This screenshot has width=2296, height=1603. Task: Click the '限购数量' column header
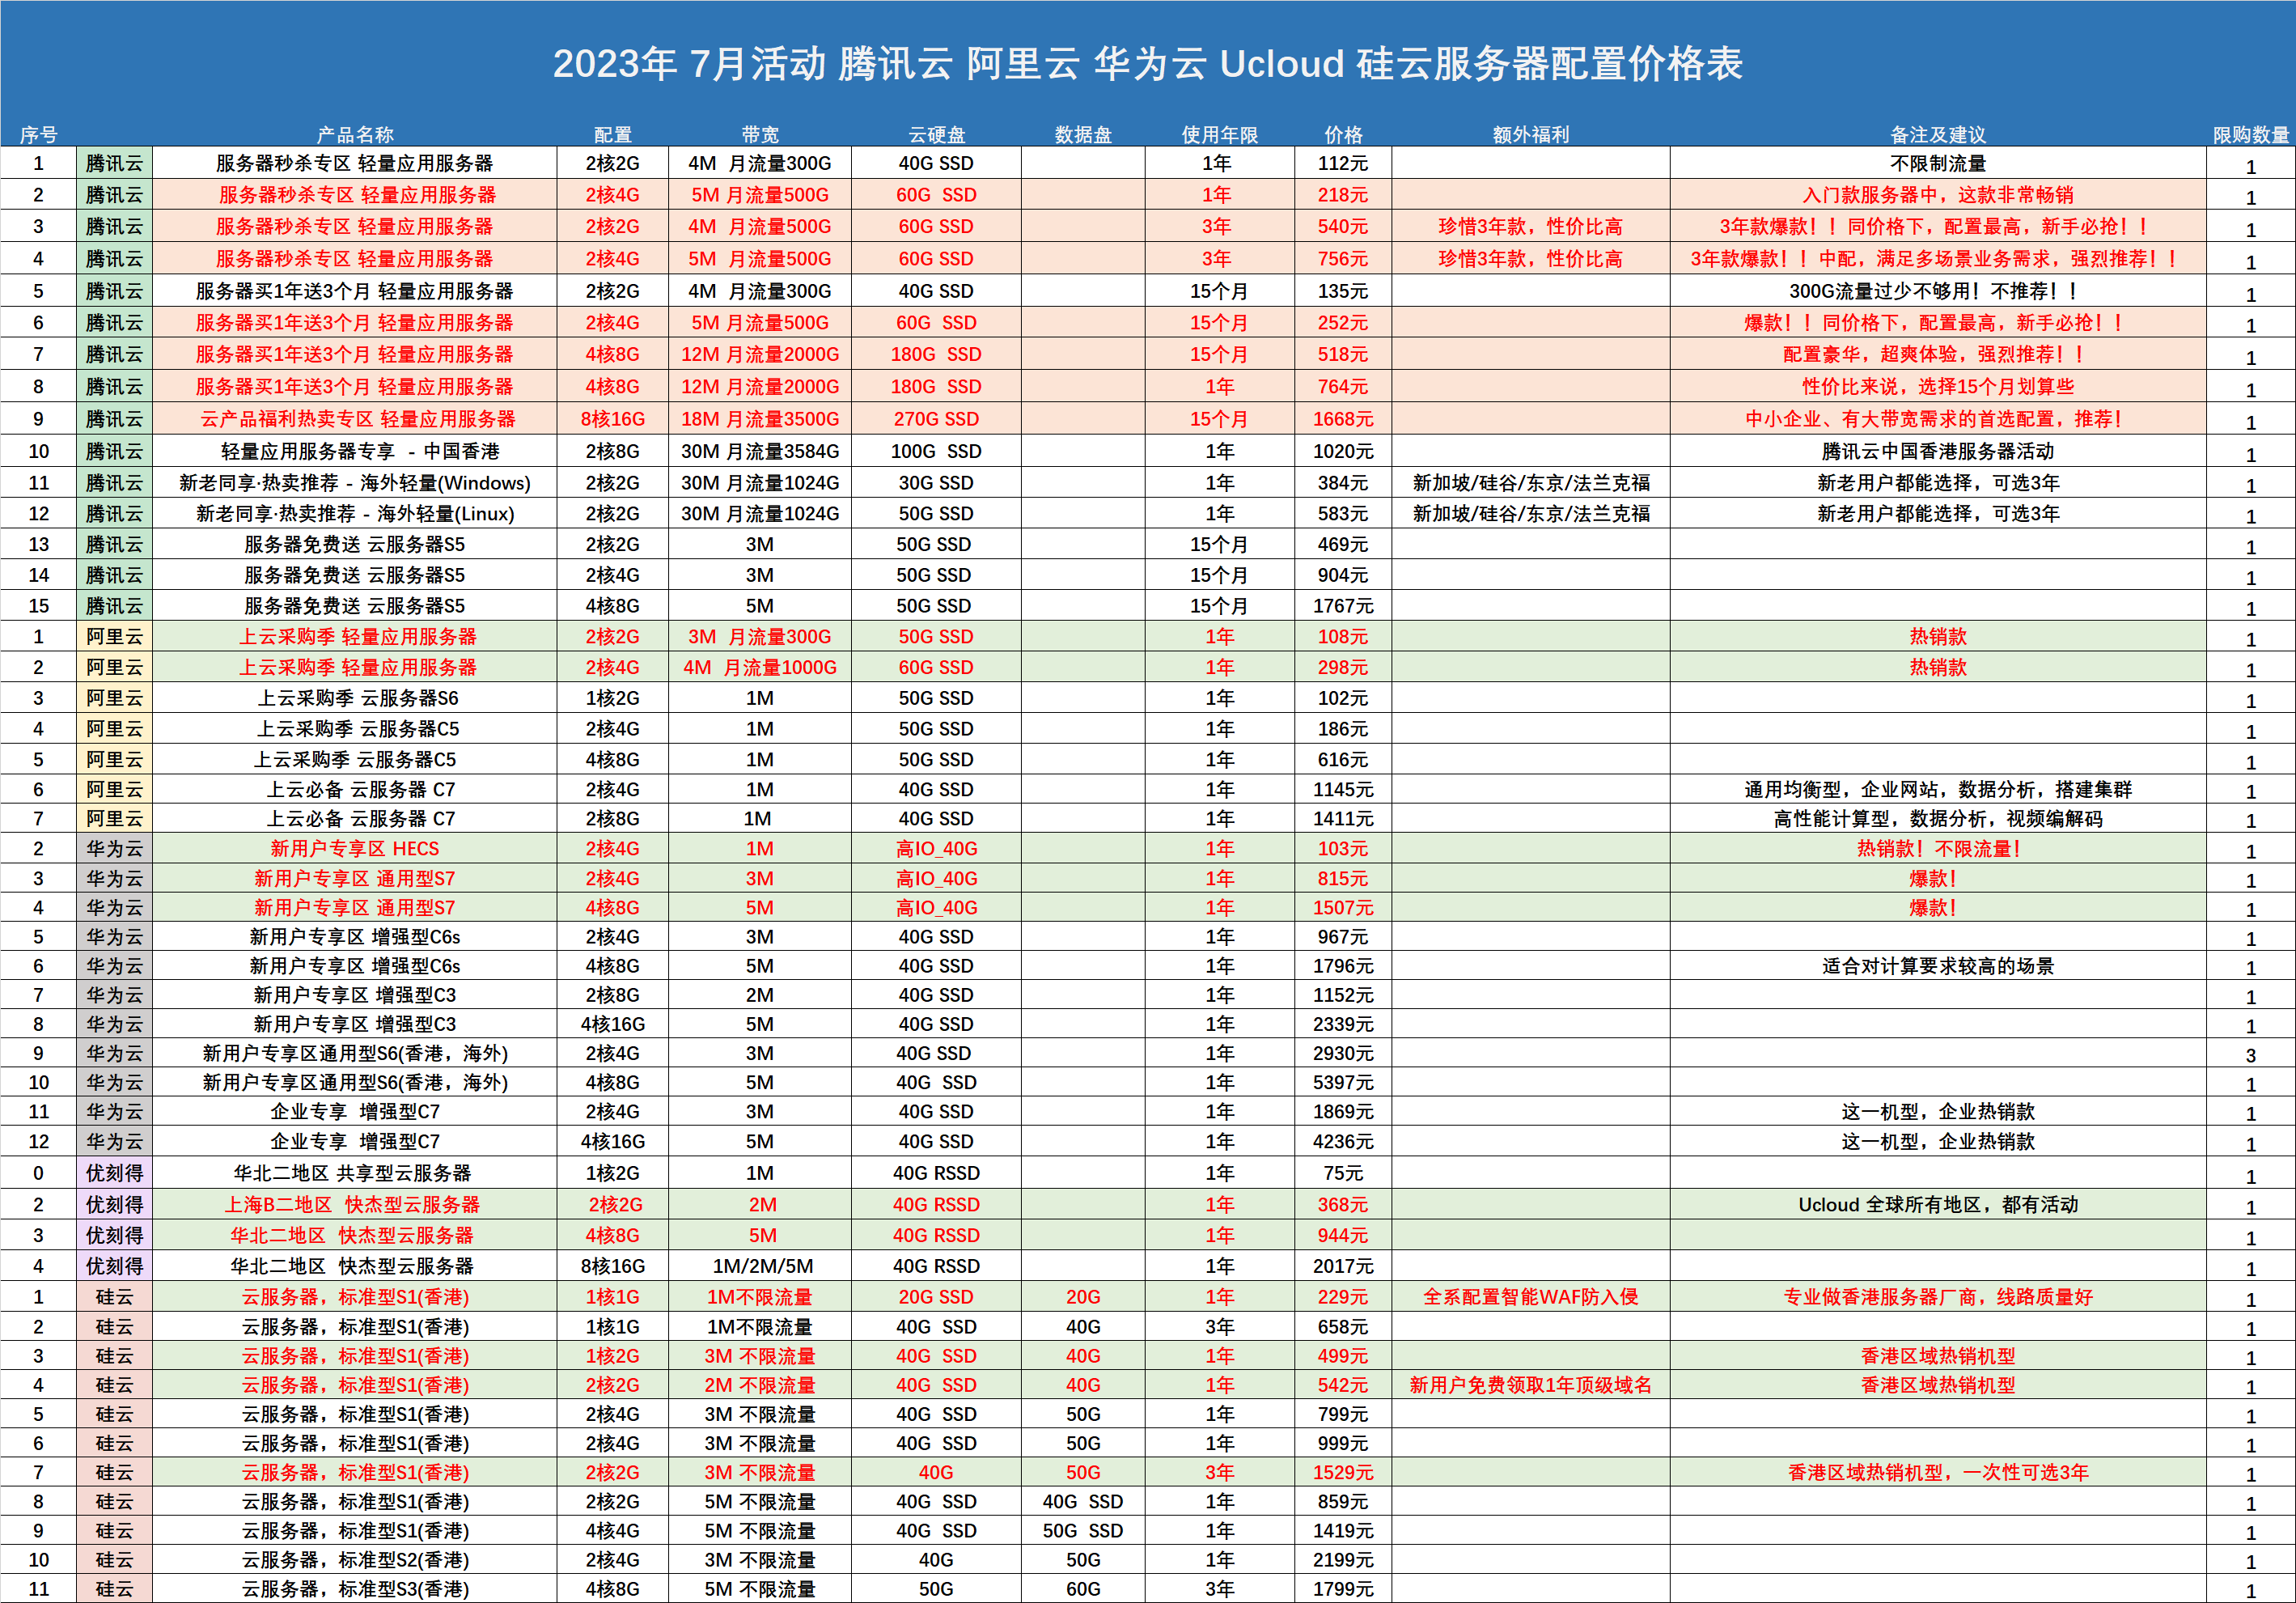pos(2250,135)
